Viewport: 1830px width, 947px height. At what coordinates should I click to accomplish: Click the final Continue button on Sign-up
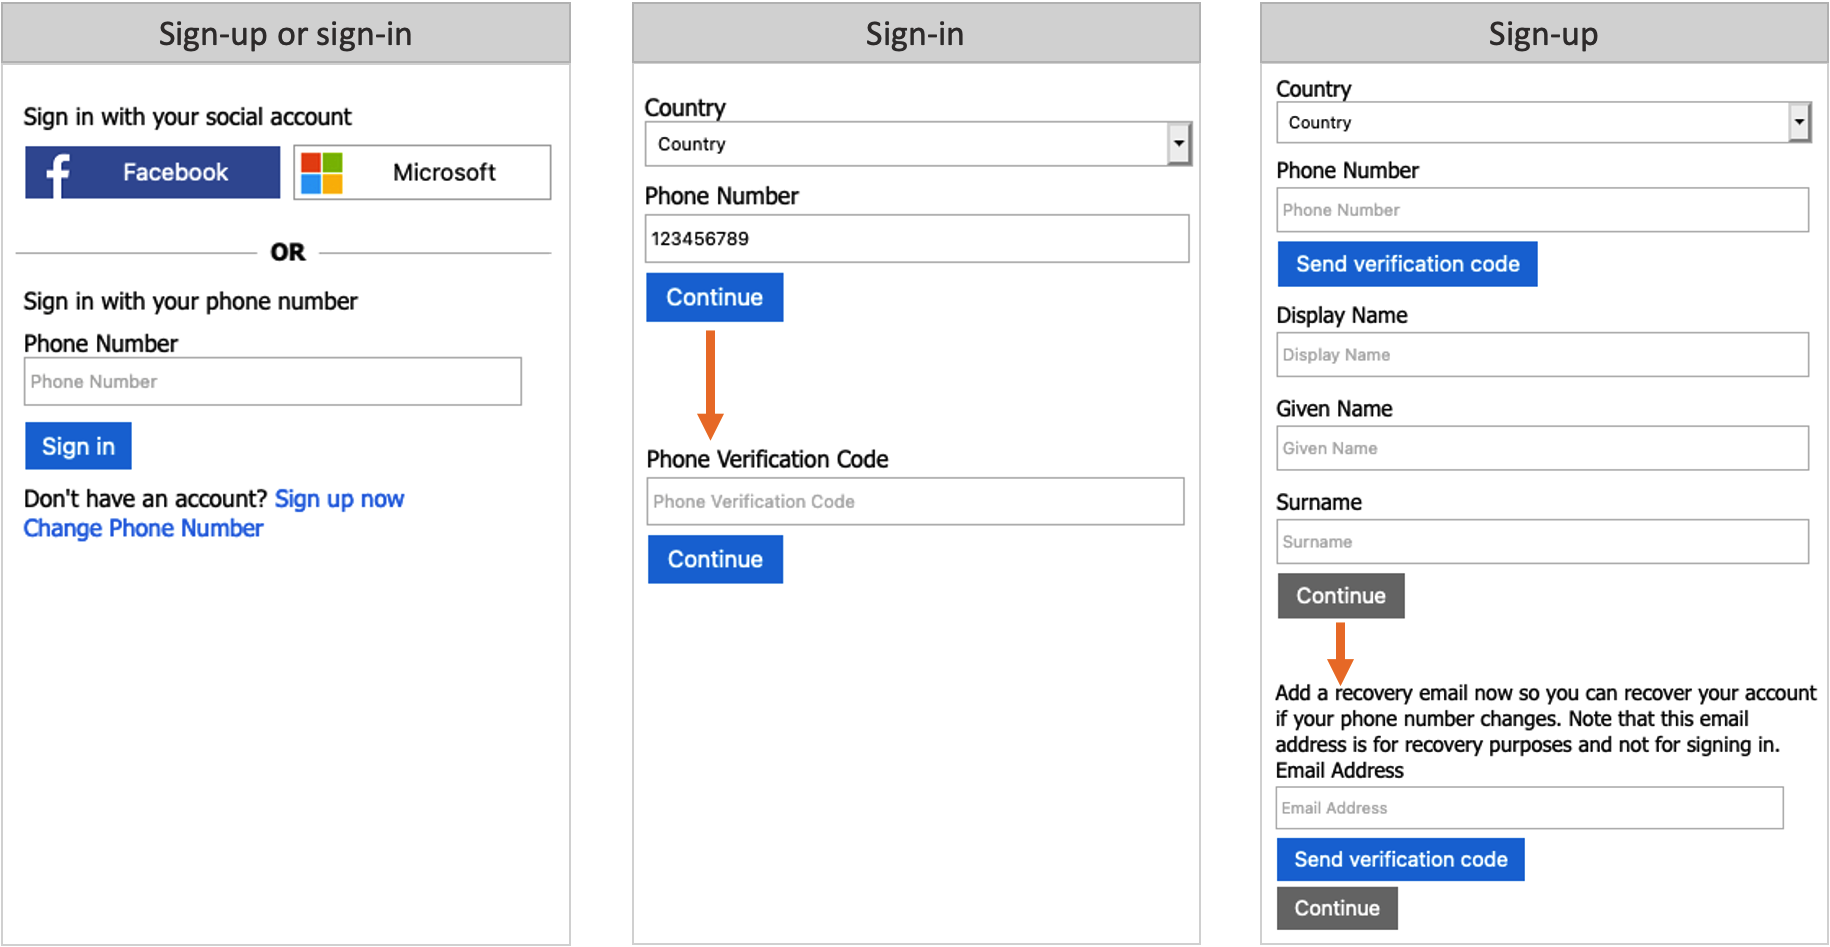coord(1337,908)
